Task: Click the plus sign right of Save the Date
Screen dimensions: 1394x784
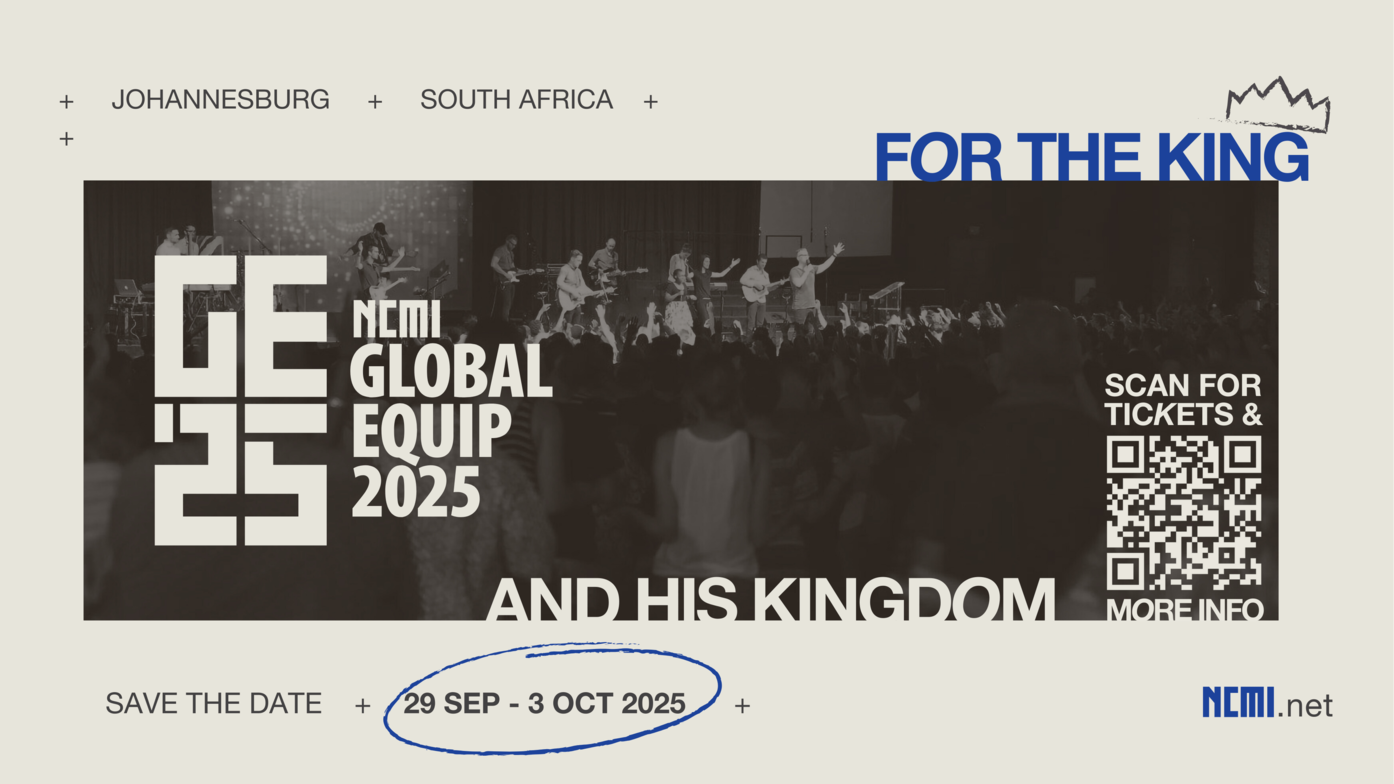Action: (x=362, y=705)
